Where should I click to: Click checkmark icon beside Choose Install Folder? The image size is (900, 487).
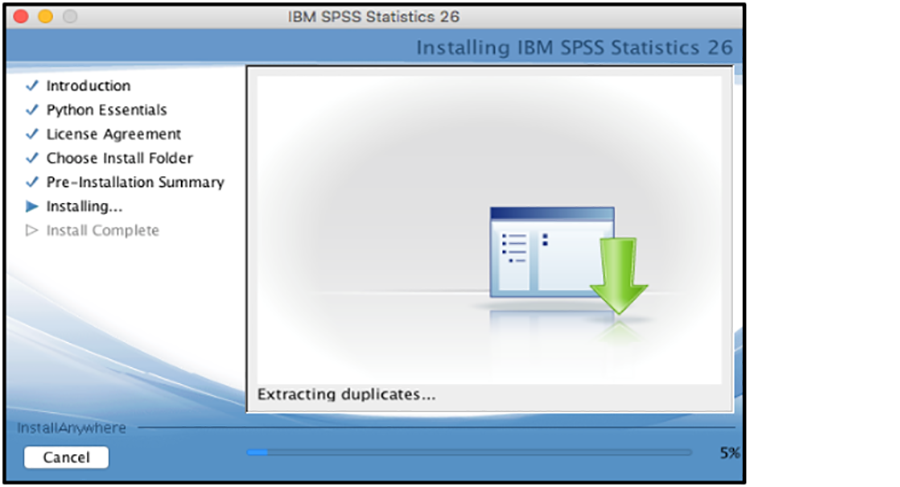[32, 158]
